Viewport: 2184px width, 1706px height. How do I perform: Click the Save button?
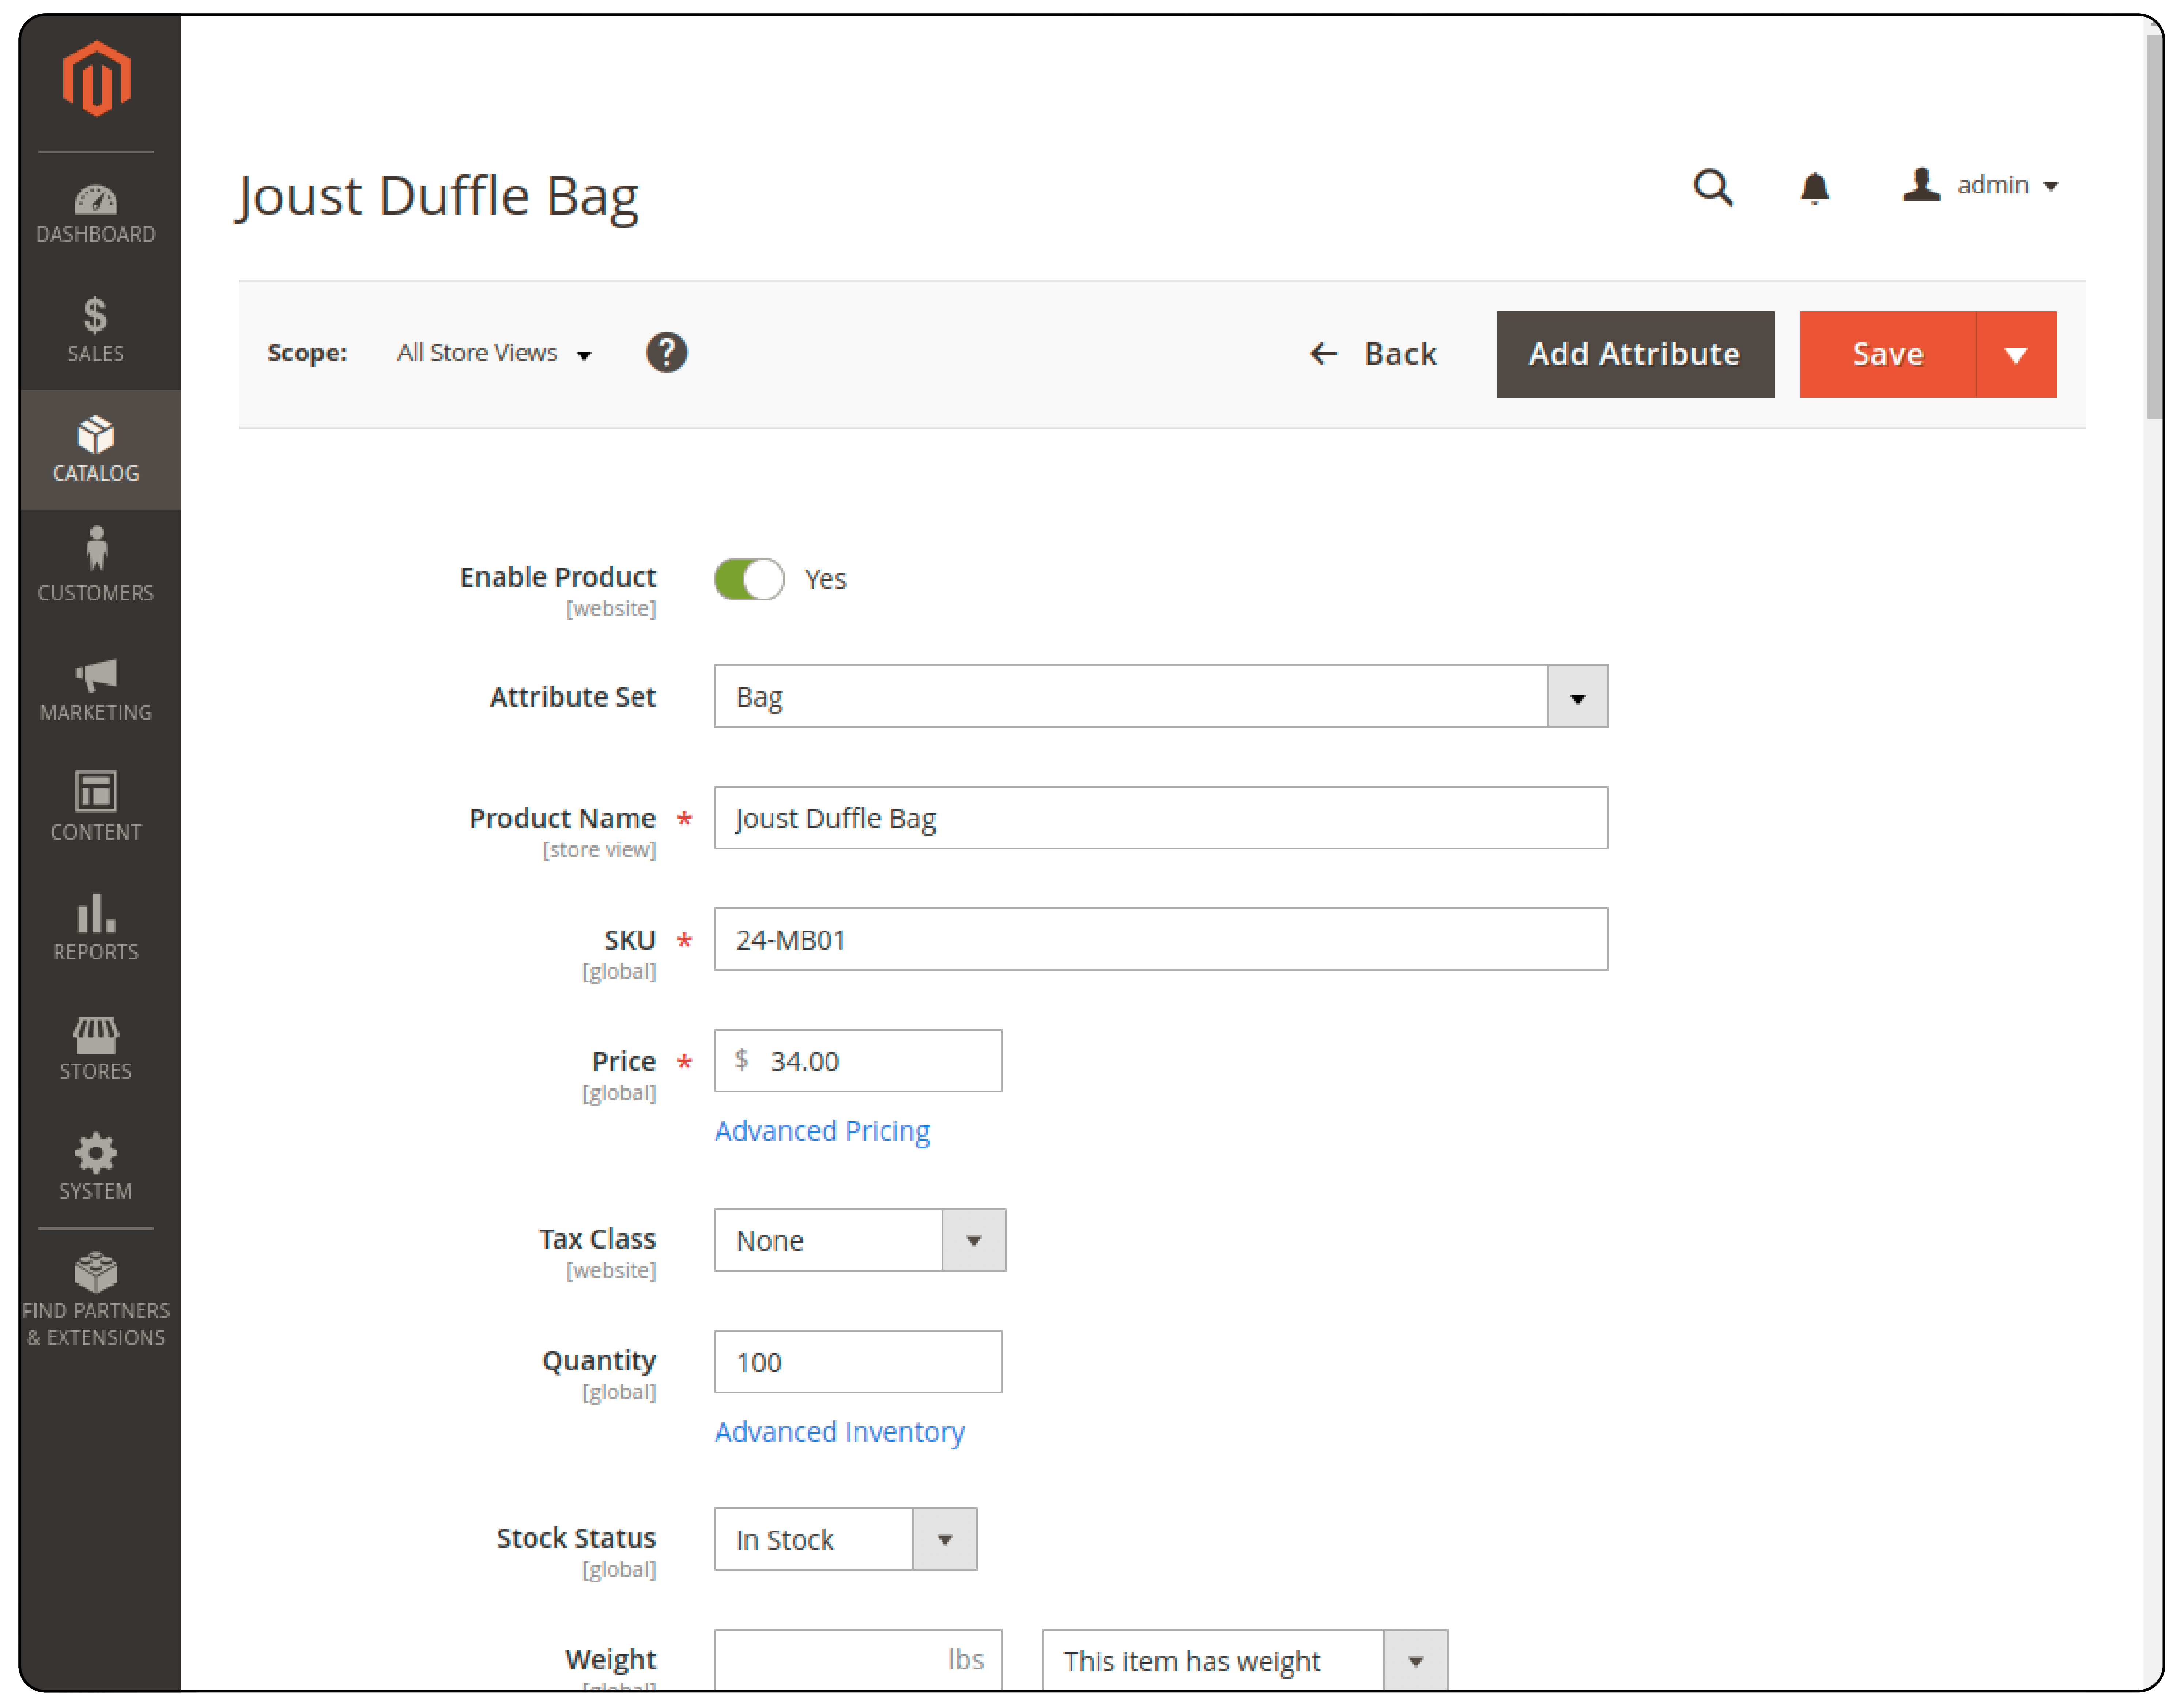[1888, 354]
